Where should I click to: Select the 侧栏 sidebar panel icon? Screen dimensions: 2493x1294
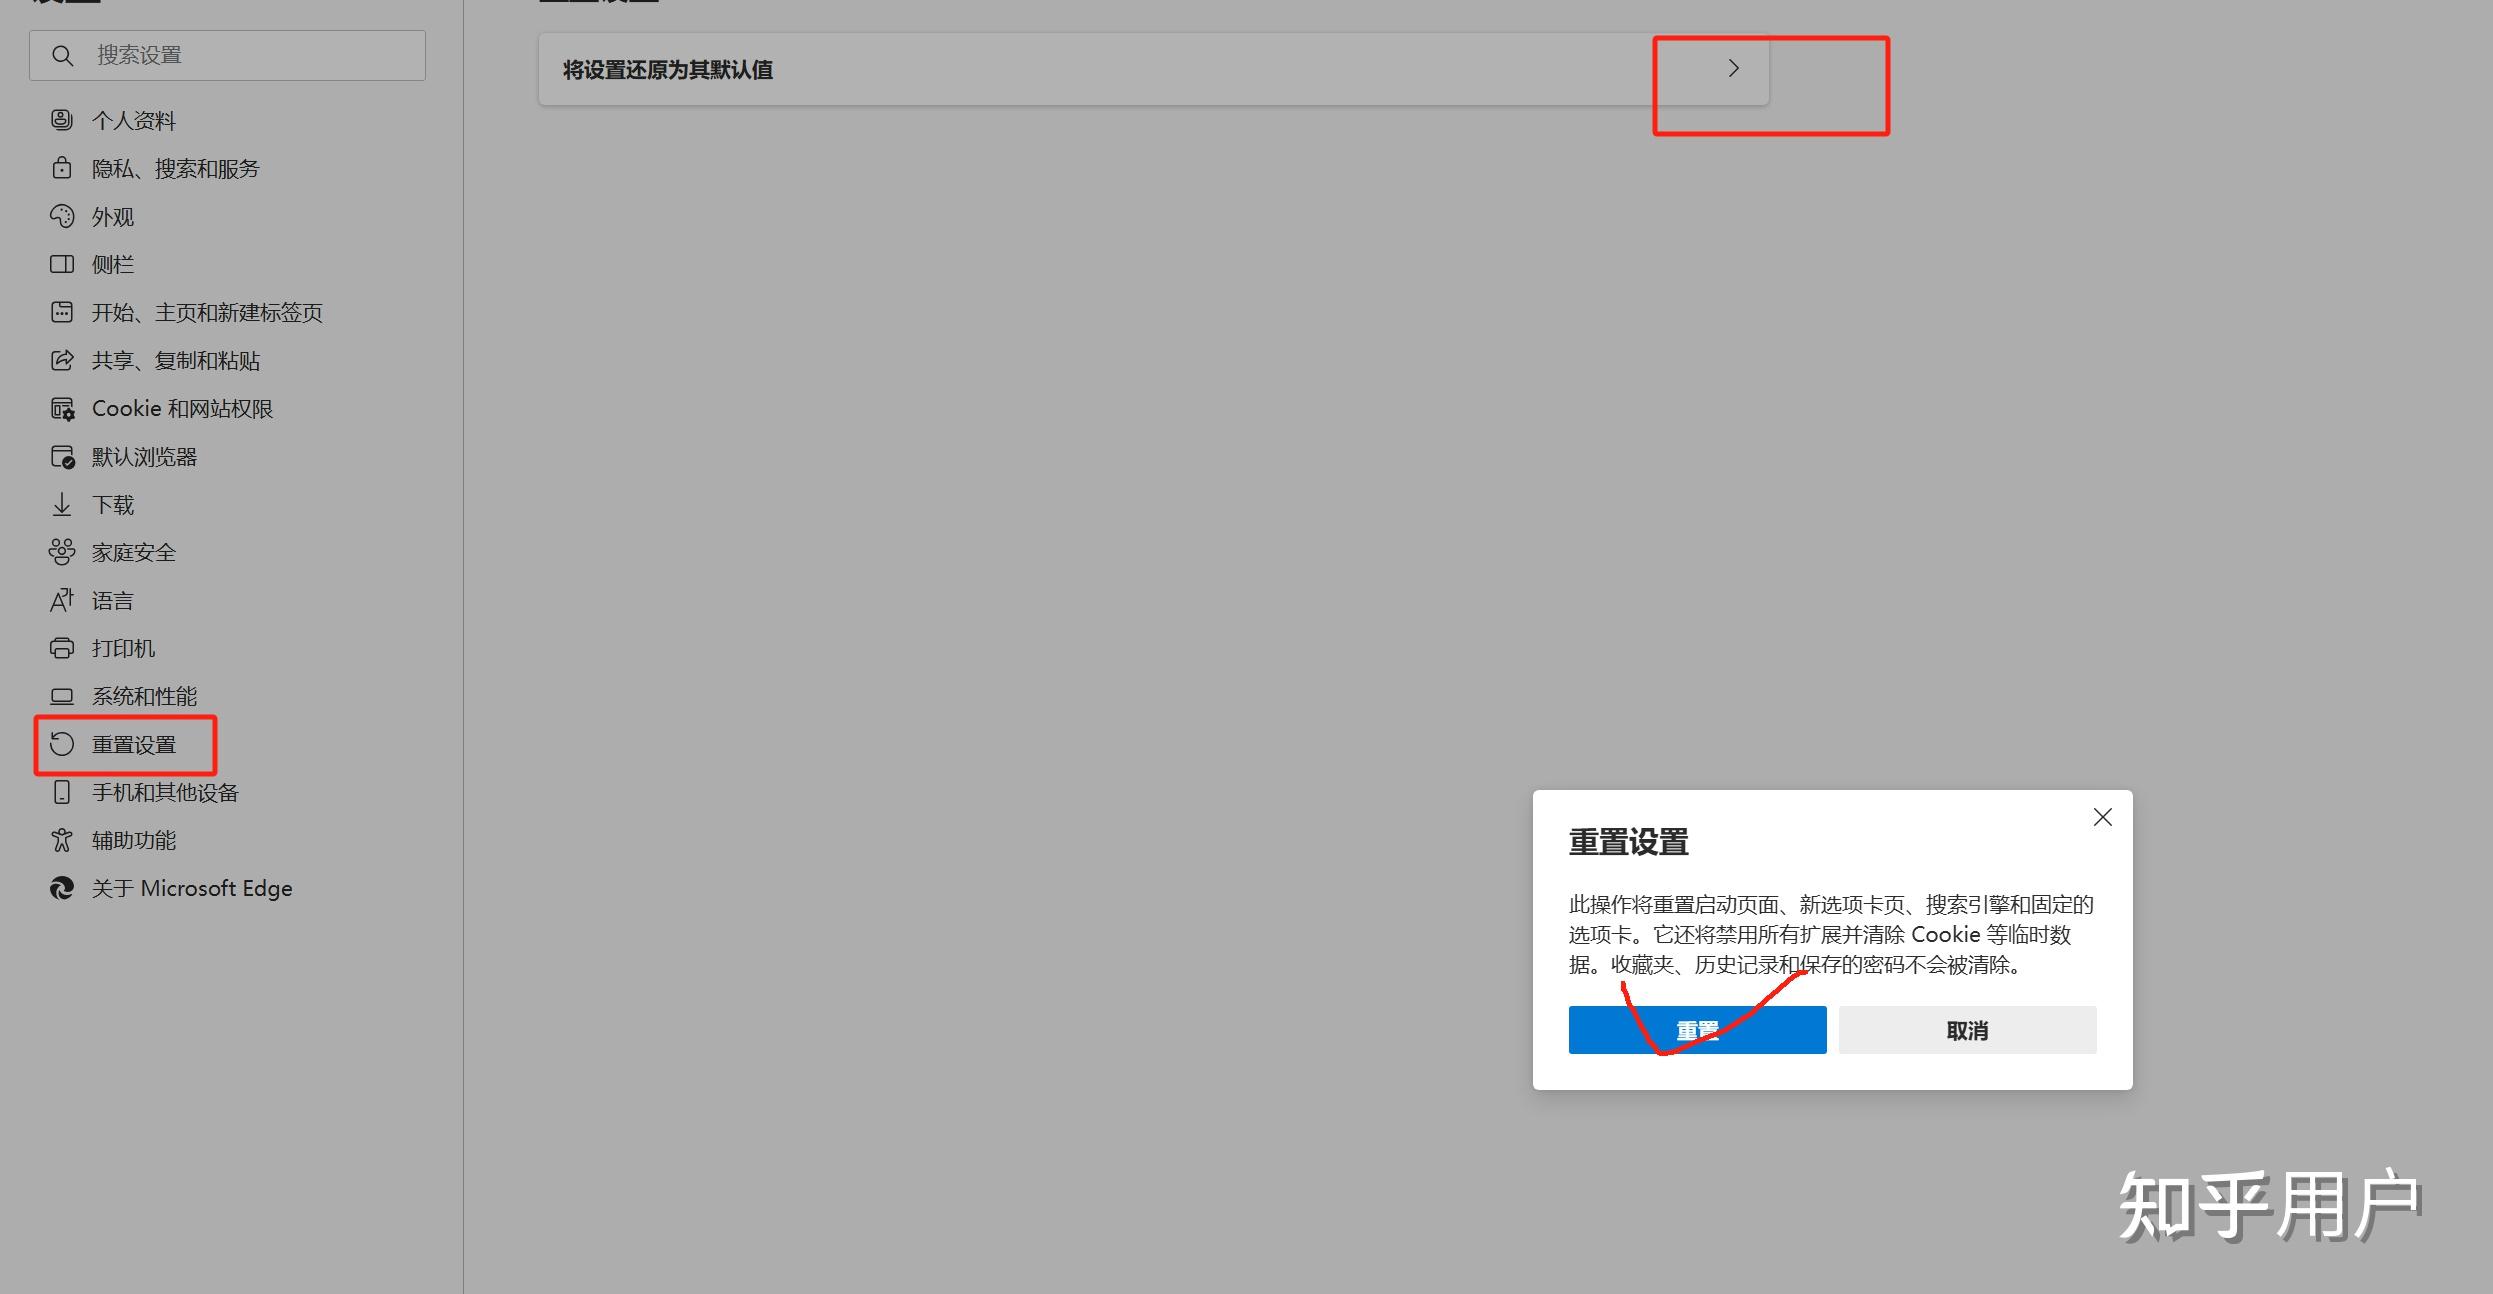tap(62, 264)
